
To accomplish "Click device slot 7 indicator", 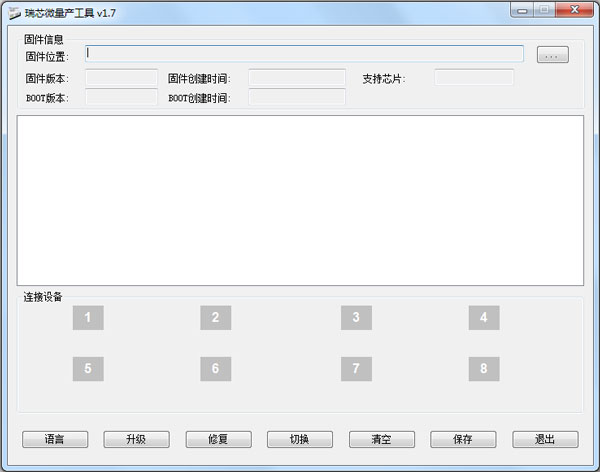I will [x=356, y=369].
